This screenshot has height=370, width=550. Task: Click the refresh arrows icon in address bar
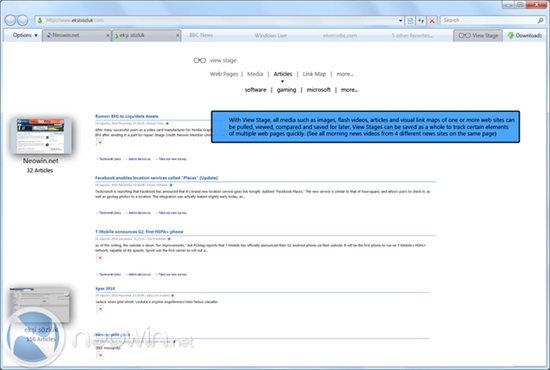(x=421, y=21)
